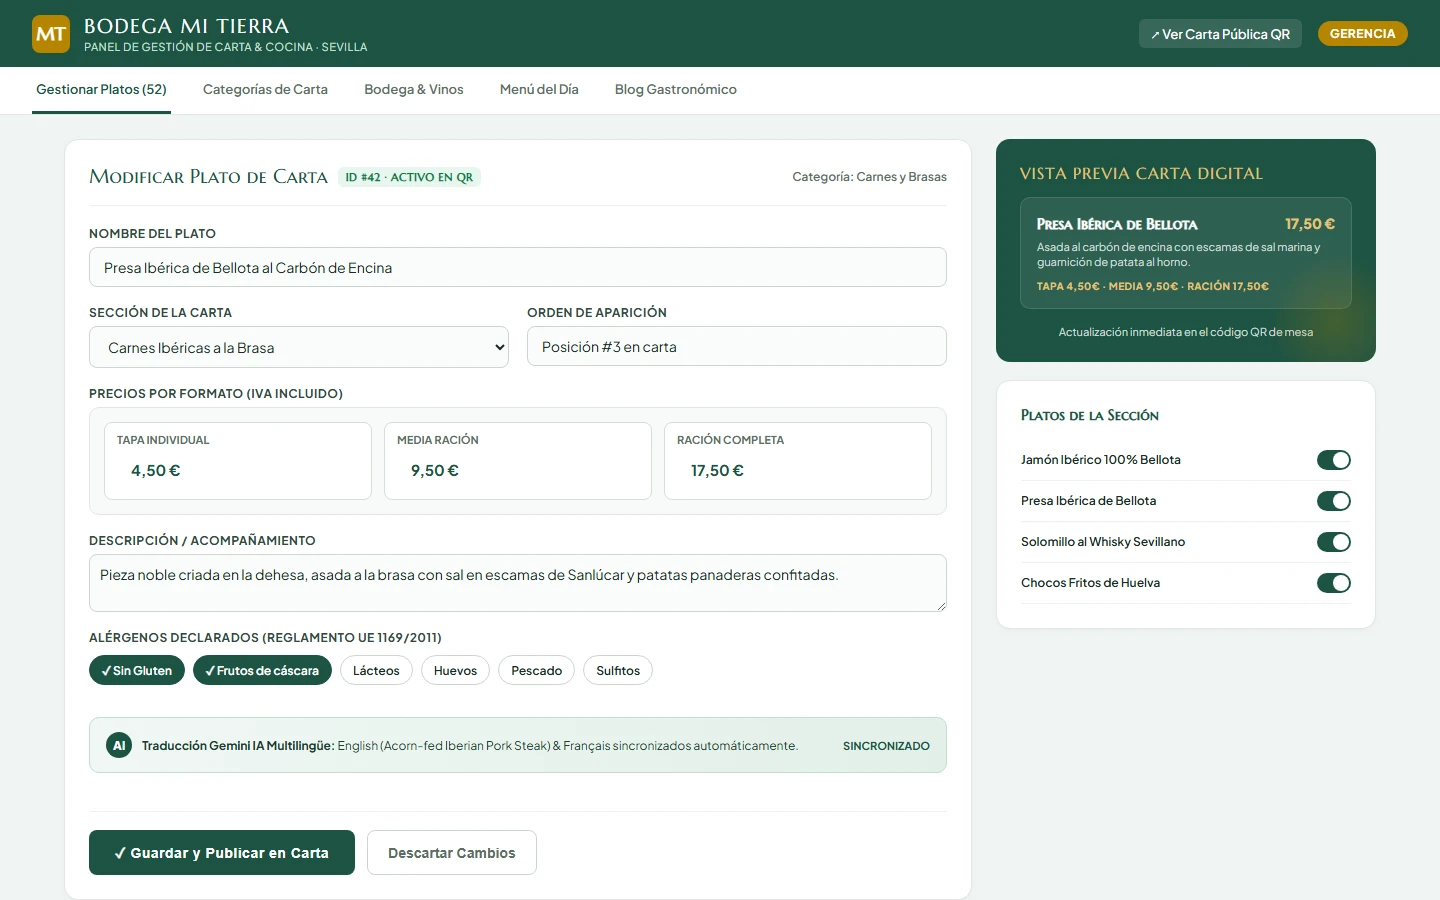Switch to Categorías de Carta tab

265,90
